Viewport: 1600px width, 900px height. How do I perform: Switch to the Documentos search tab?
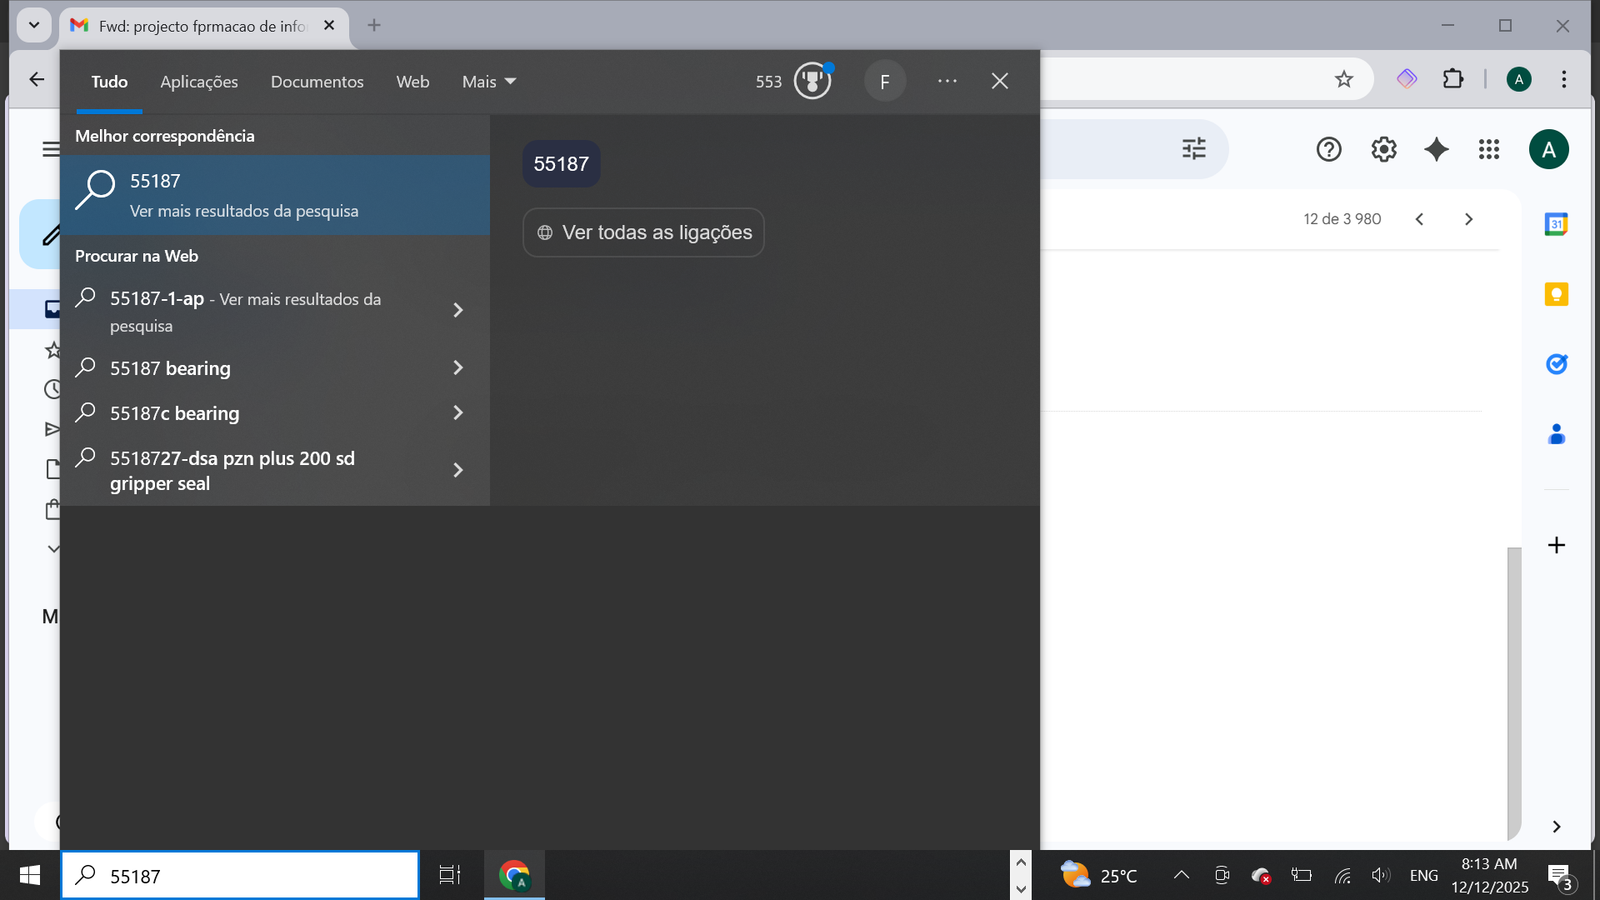[317, 82]
